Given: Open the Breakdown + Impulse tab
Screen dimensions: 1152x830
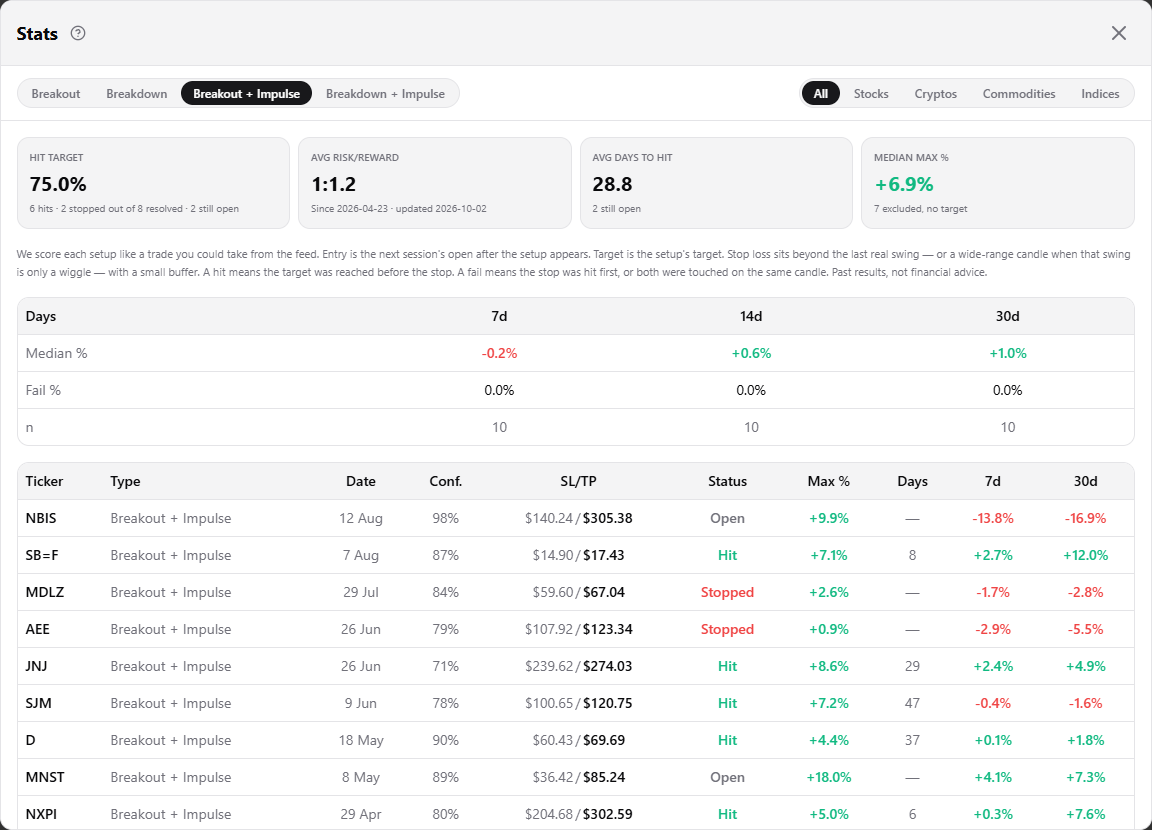Looking at the screenshot, I should [385, 93].
